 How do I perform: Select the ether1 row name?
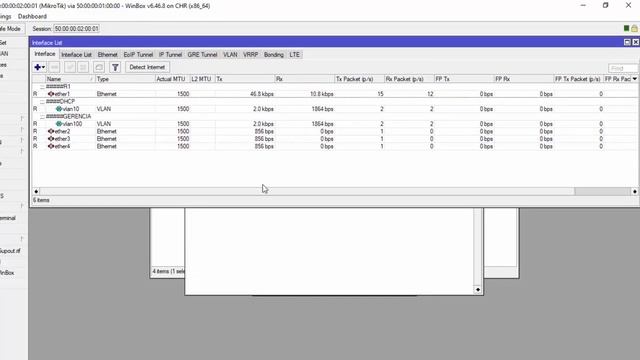pyautogui.click(x=62, y=94)
